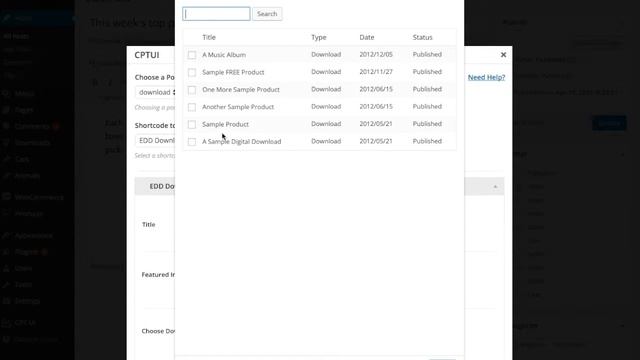Click 'Download' type in A Music Album row
640x360 pixels.
coord(326,54)
